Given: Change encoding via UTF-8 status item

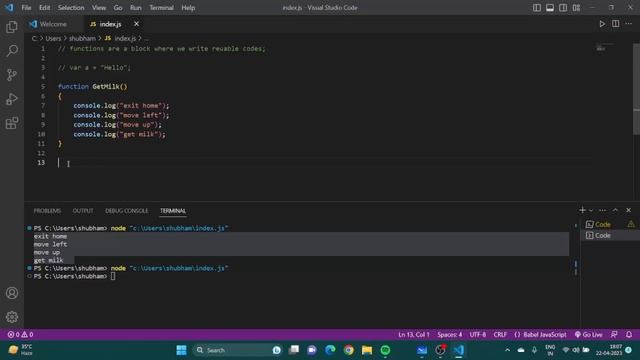Looking at the screenshot, I should [478, 334].
